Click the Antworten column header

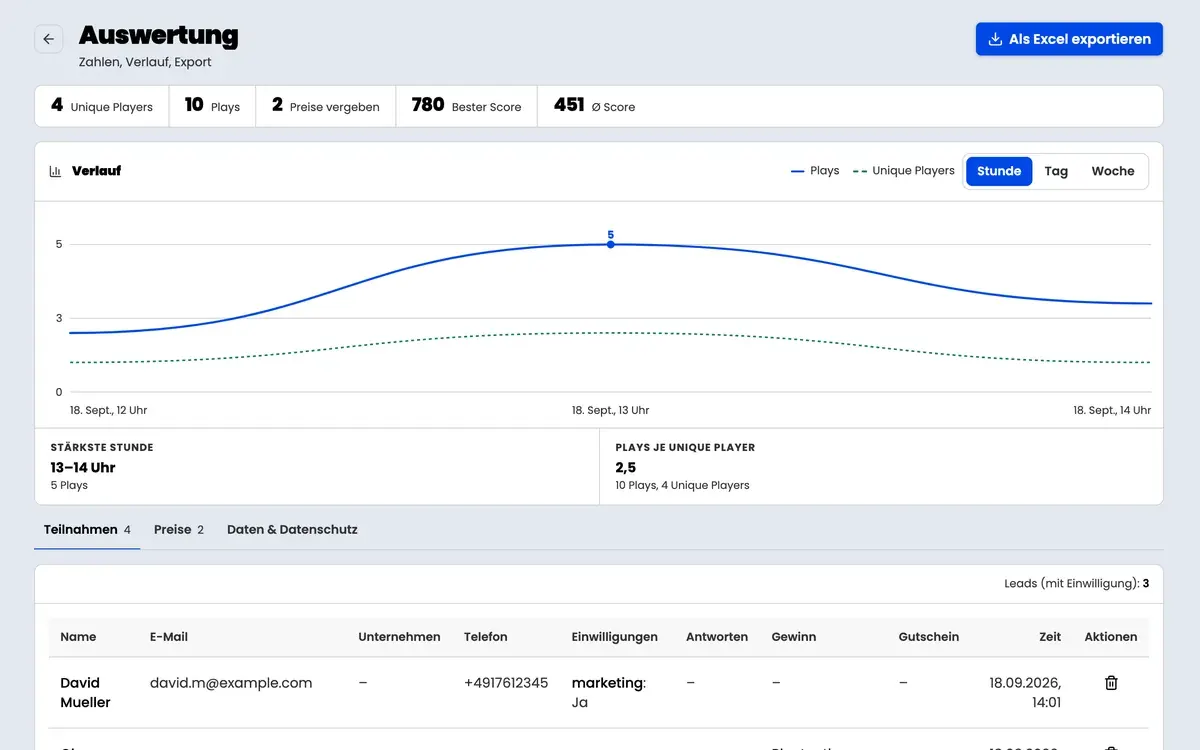tap(717, 637)
